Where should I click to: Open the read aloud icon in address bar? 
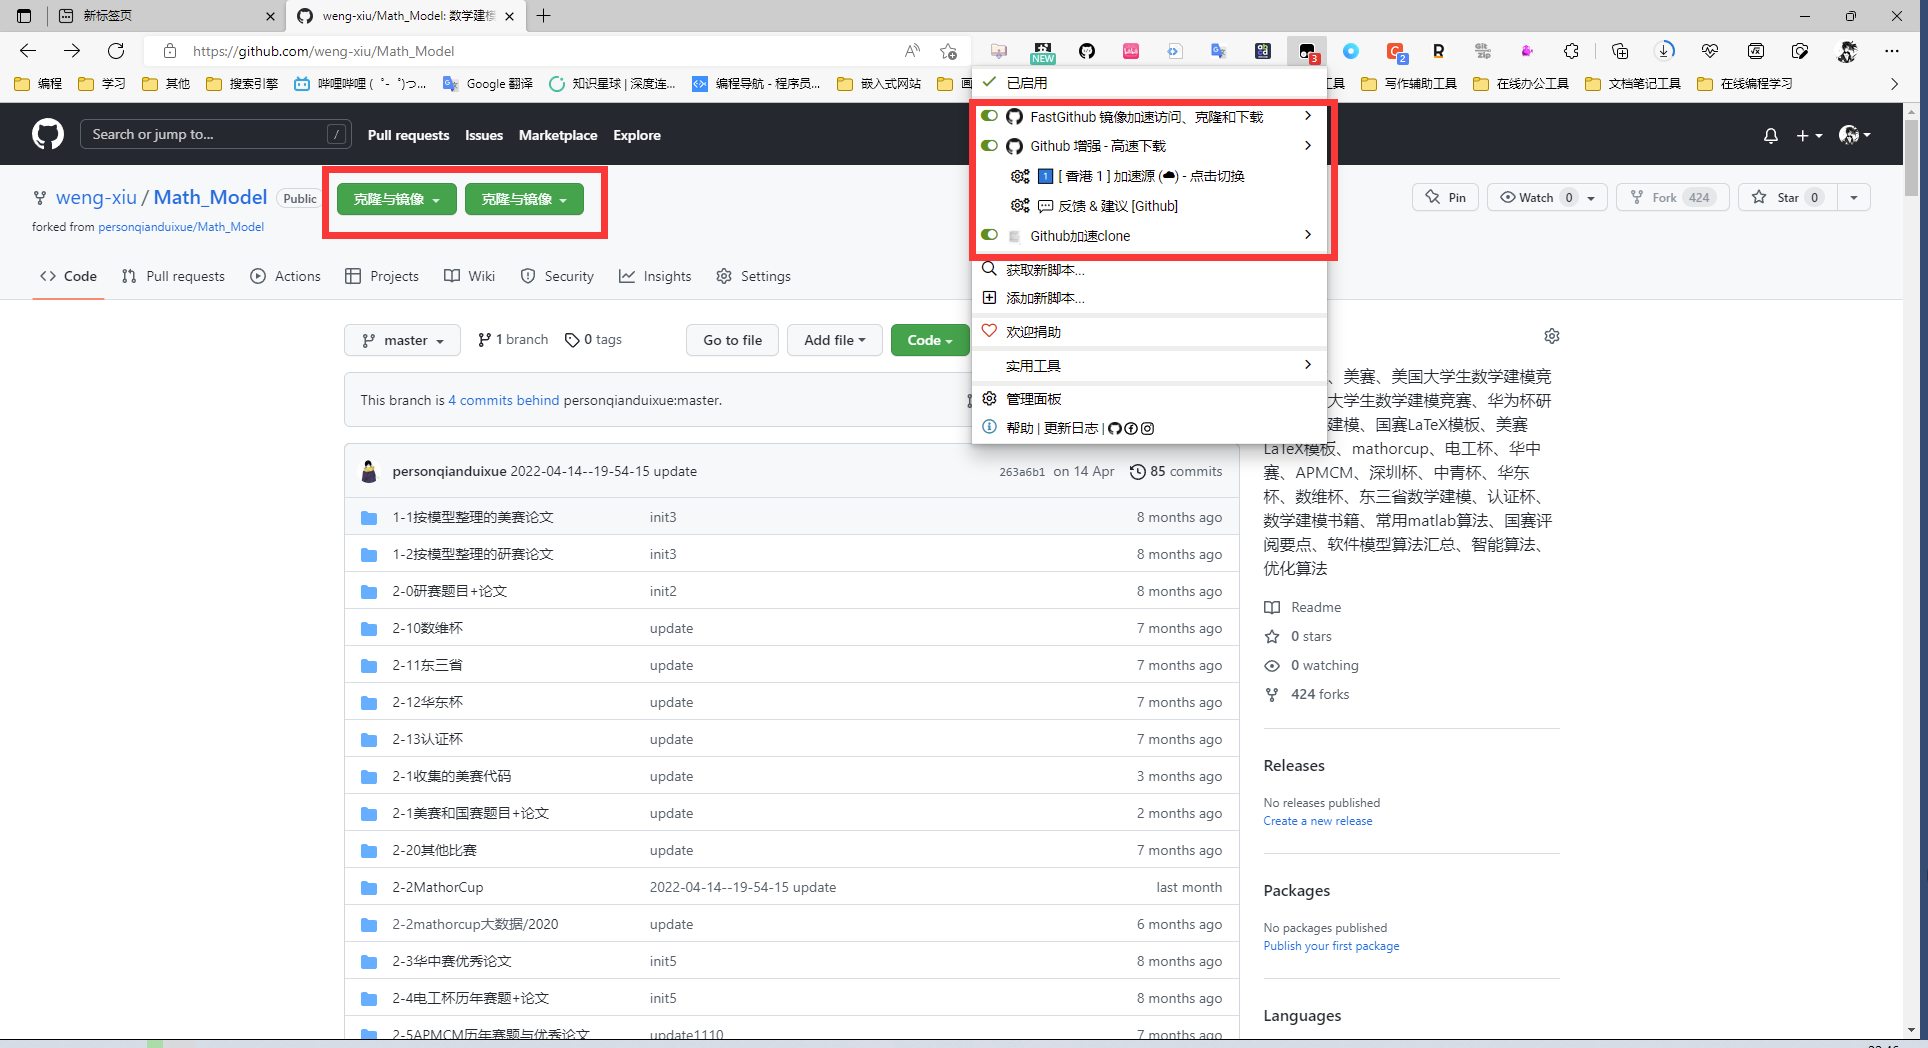(912, 51)
